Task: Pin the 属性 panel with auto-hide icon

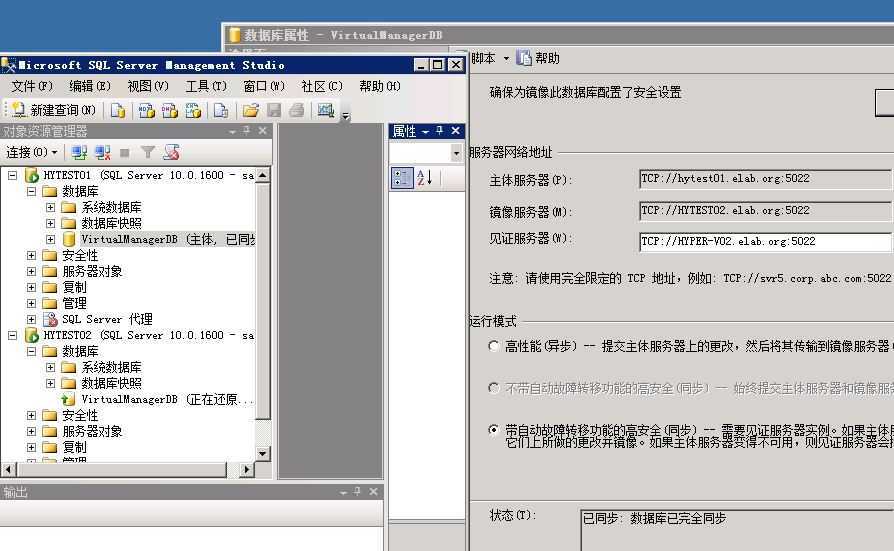Action: pyautogui.click(x=440, y=131)
